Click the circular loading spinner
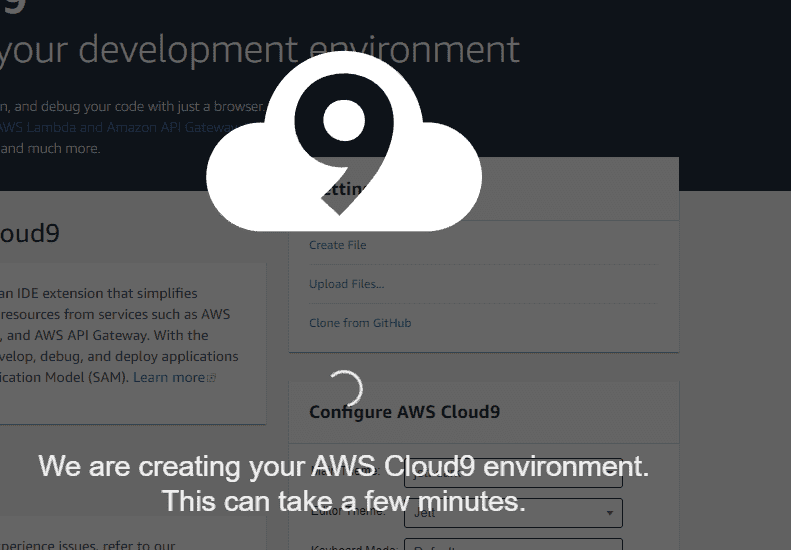Viewport: 791px width, 550px height. (346, 389)
